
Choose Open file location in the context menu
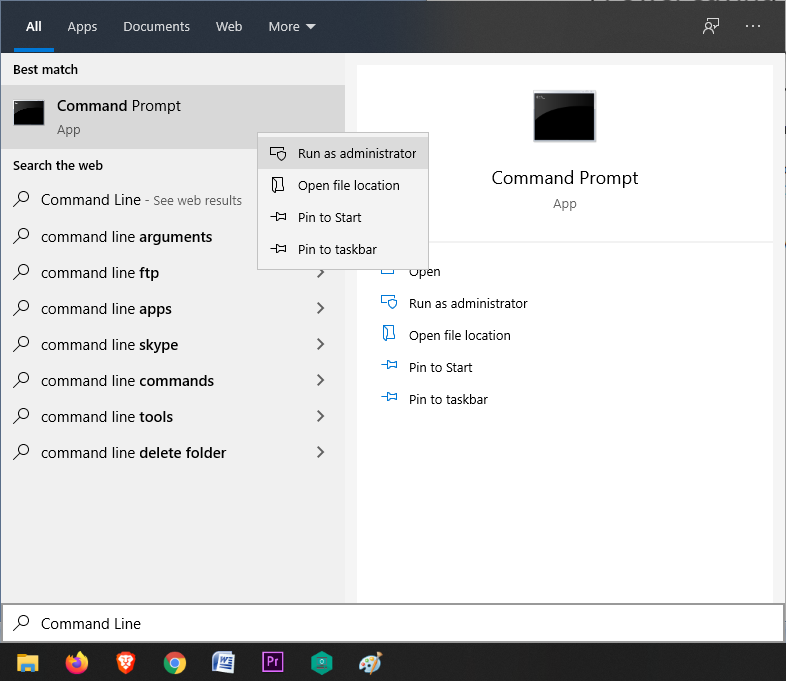pyautogui.click(x=343, y=185)
